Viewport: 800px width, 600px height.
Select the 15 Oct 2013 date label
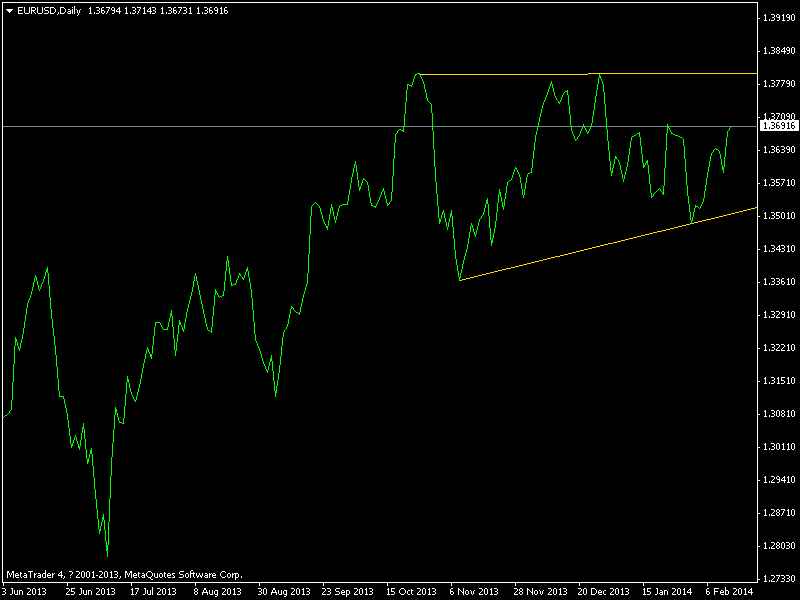[x=411, y=592]
